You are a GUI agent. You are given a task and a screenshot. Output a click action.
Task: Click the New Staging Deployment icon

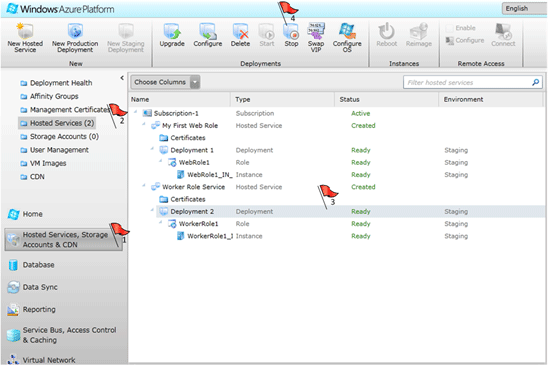(x=126, y=31)
